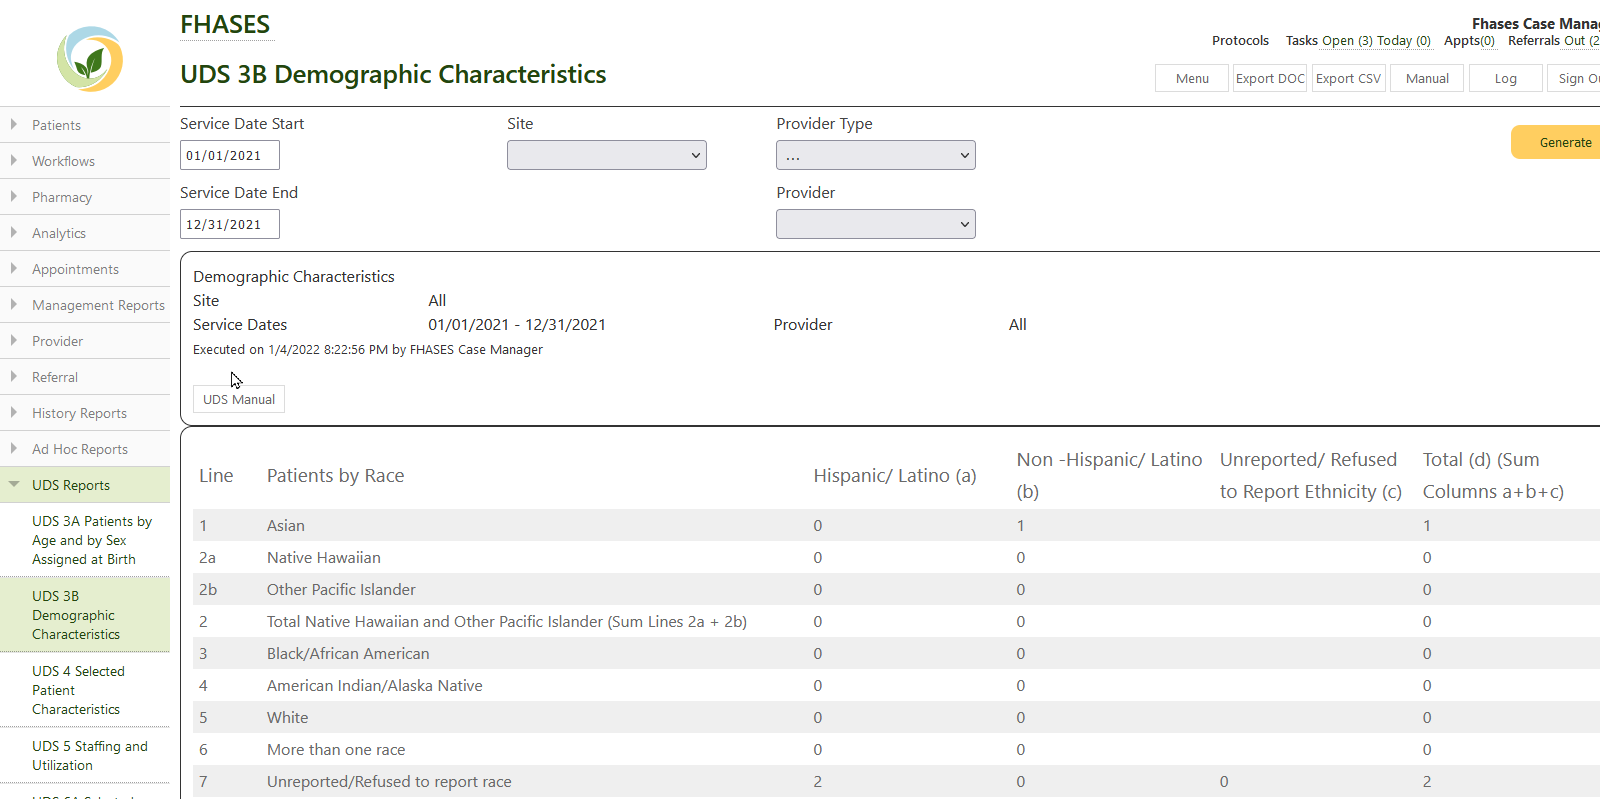Click Hispanic value 2 in line 7
Image resolution: width=1600 pixels, height=799 pixels.
point(818,781)
